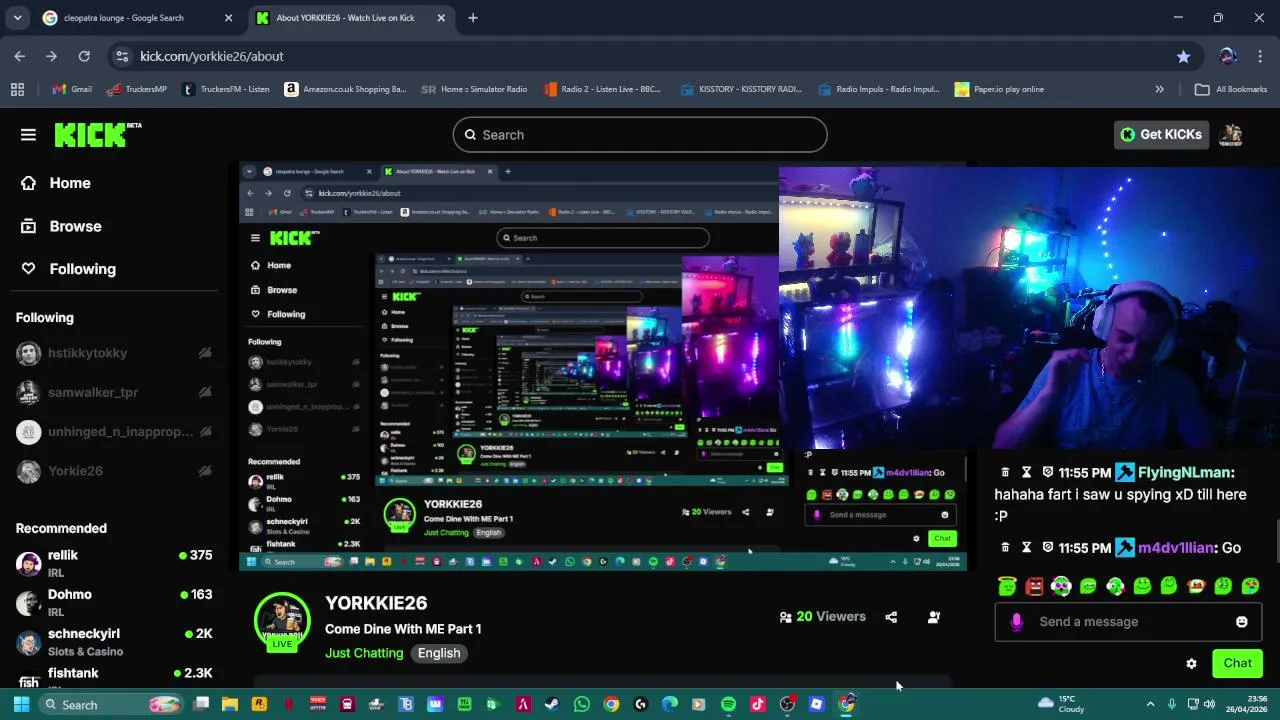This screenshot has height=720, width=1280.
Task: Click the chat panel scrollbar
Action: pos(1276,540)
